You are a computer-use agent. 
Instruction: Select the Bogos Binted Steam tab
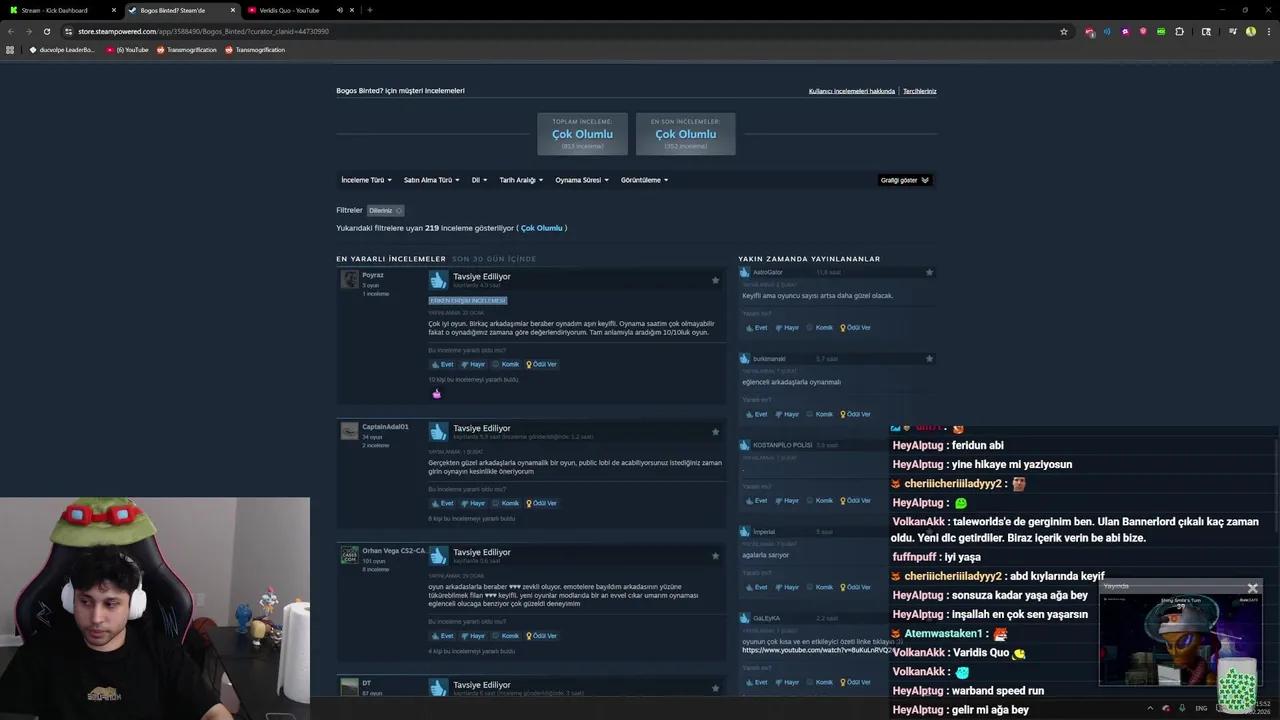pos(182,10)
